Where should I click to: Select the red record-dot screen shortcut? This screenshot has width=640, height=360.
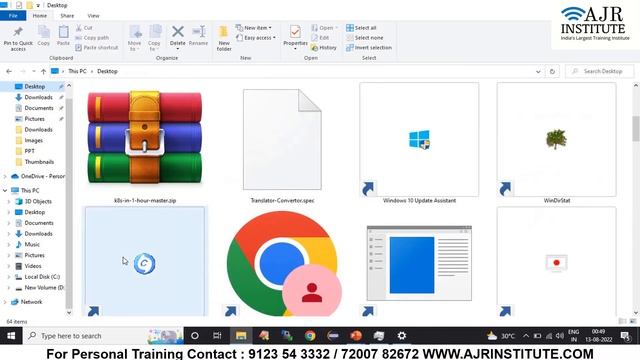tap(556, 262)
